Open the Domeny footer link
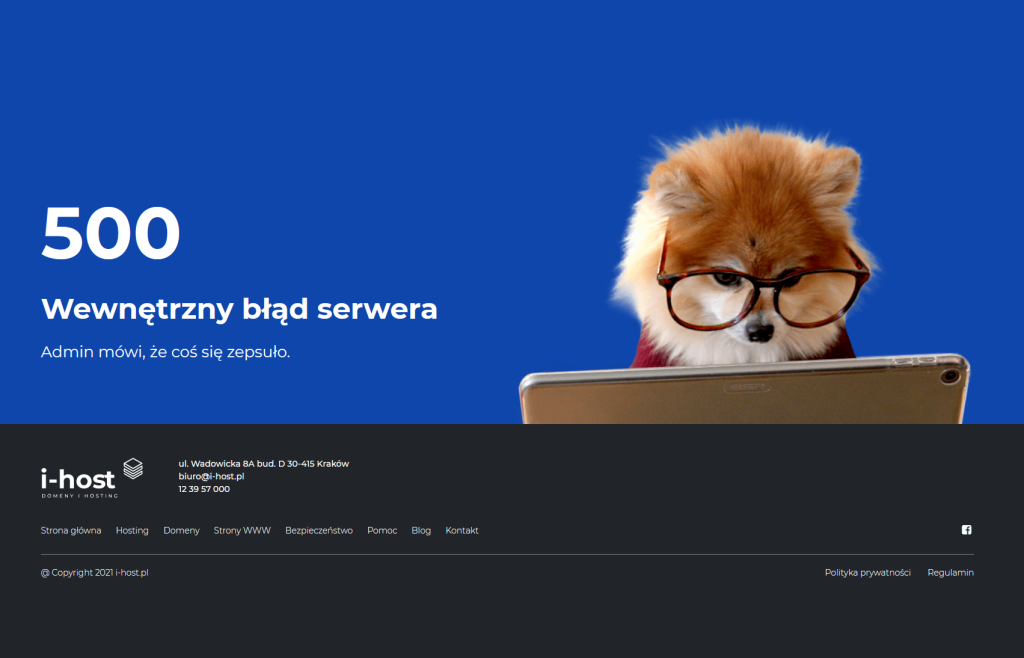 coord(182,531)
